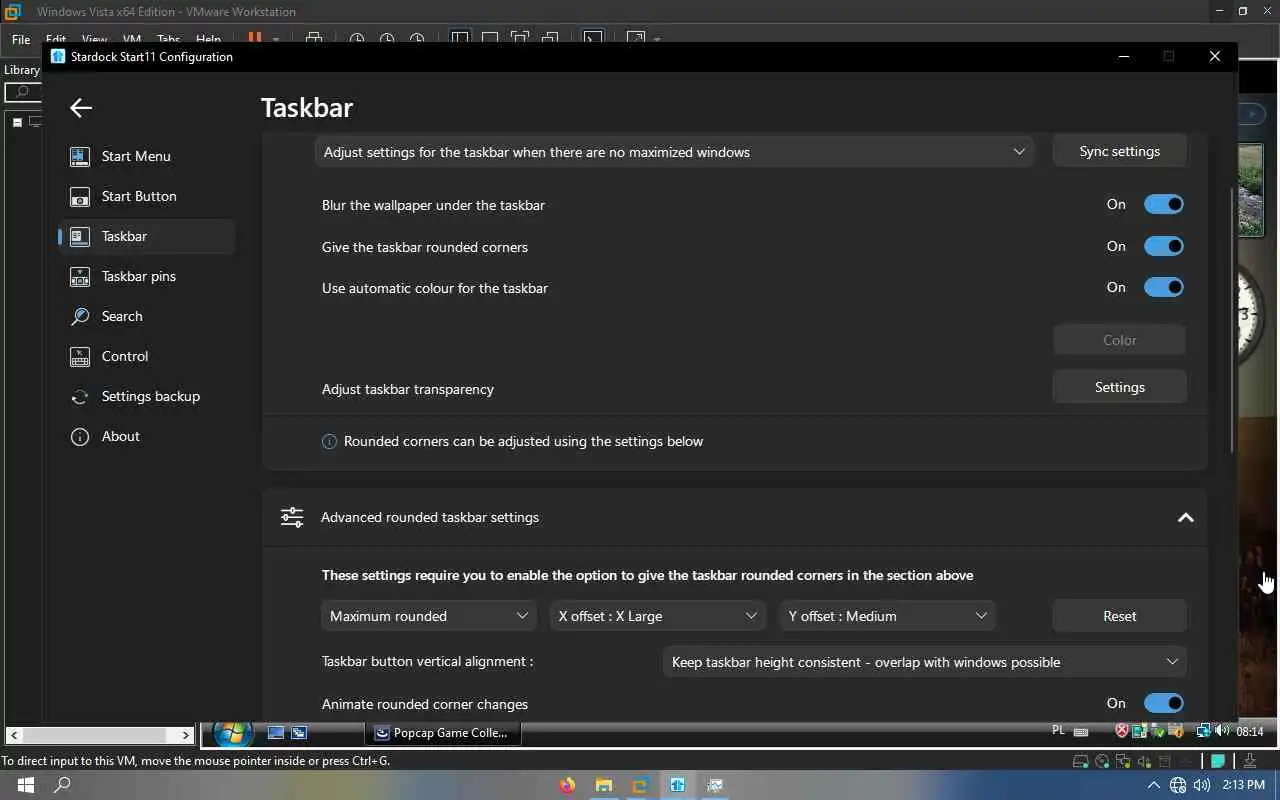Collapse Advanced rounded taskbar settings section
This screenshot has height=800, width=1280.
[1186, 517]
